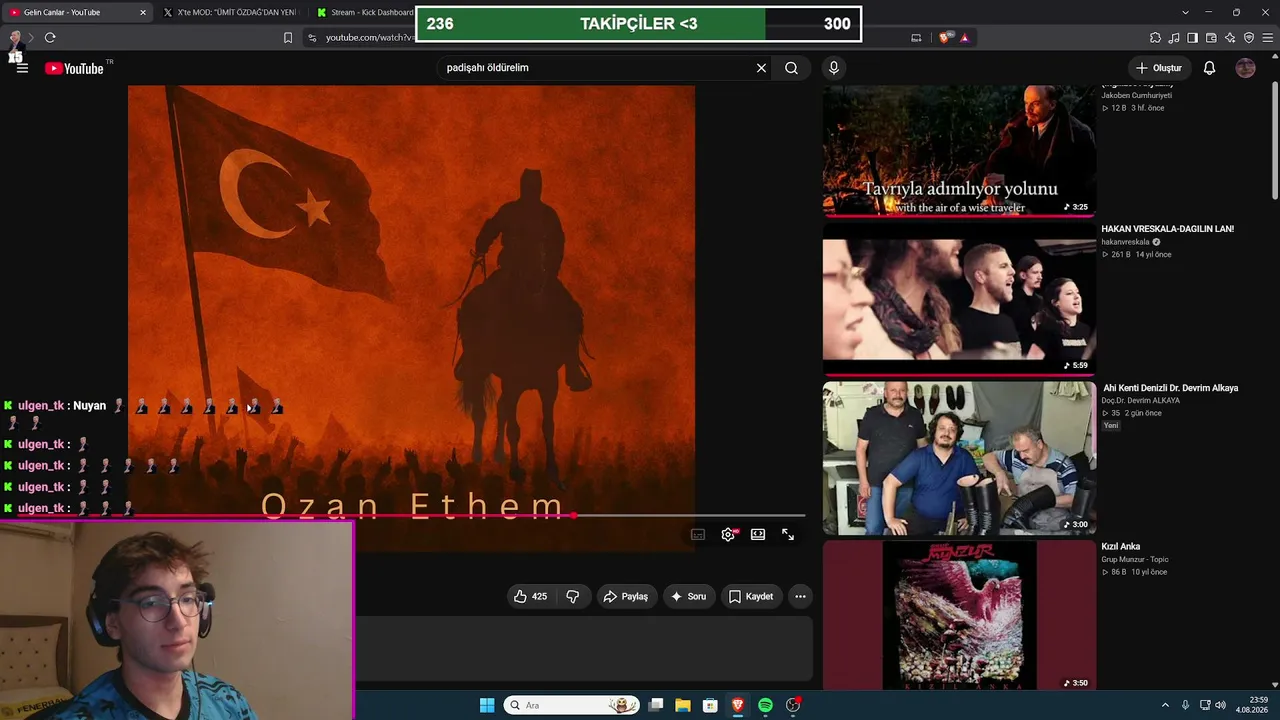1280x720 pixels.
Task: Open the Kızıl Anka video title
Action: (1121, 547)
